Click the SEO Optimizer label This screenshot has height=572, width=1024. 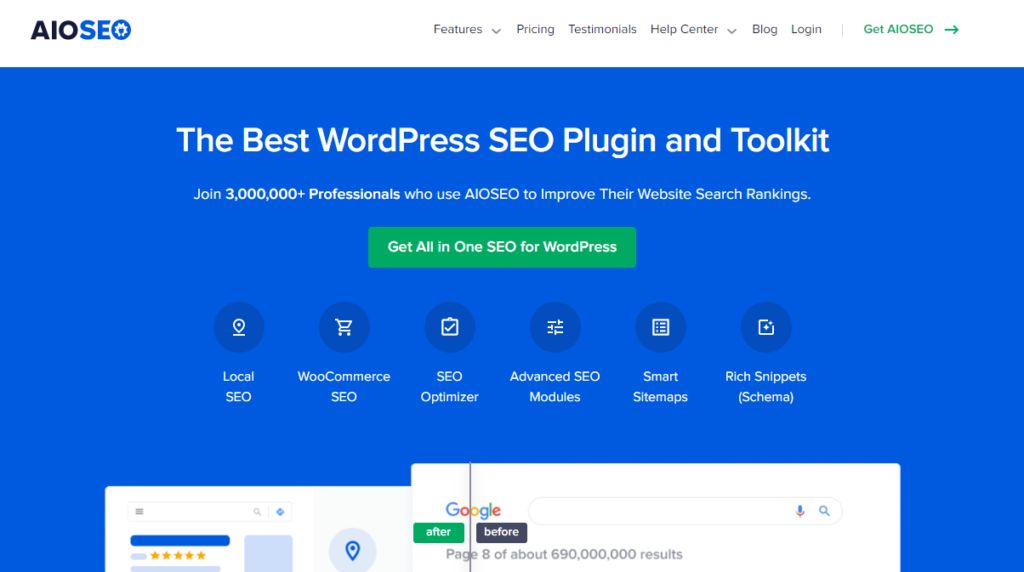tap(449, 387)
